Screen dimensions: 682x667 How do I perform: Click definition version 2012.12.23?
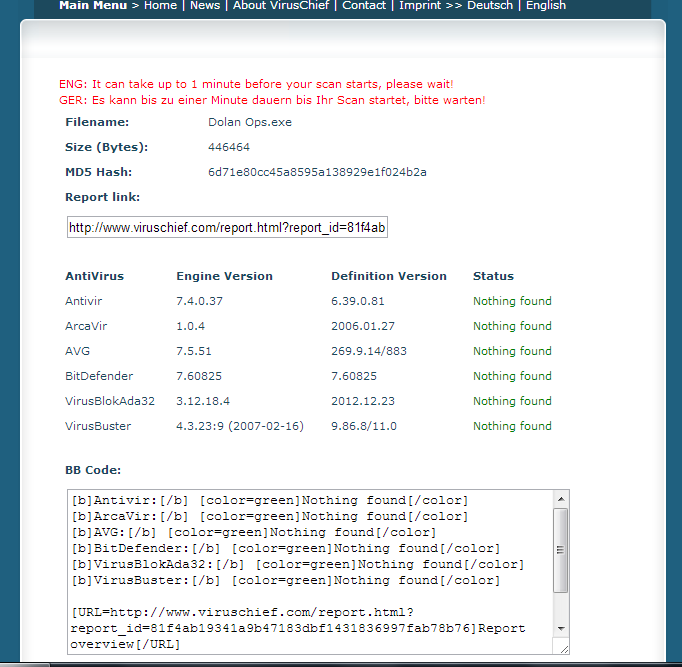[x=363, y=401]
